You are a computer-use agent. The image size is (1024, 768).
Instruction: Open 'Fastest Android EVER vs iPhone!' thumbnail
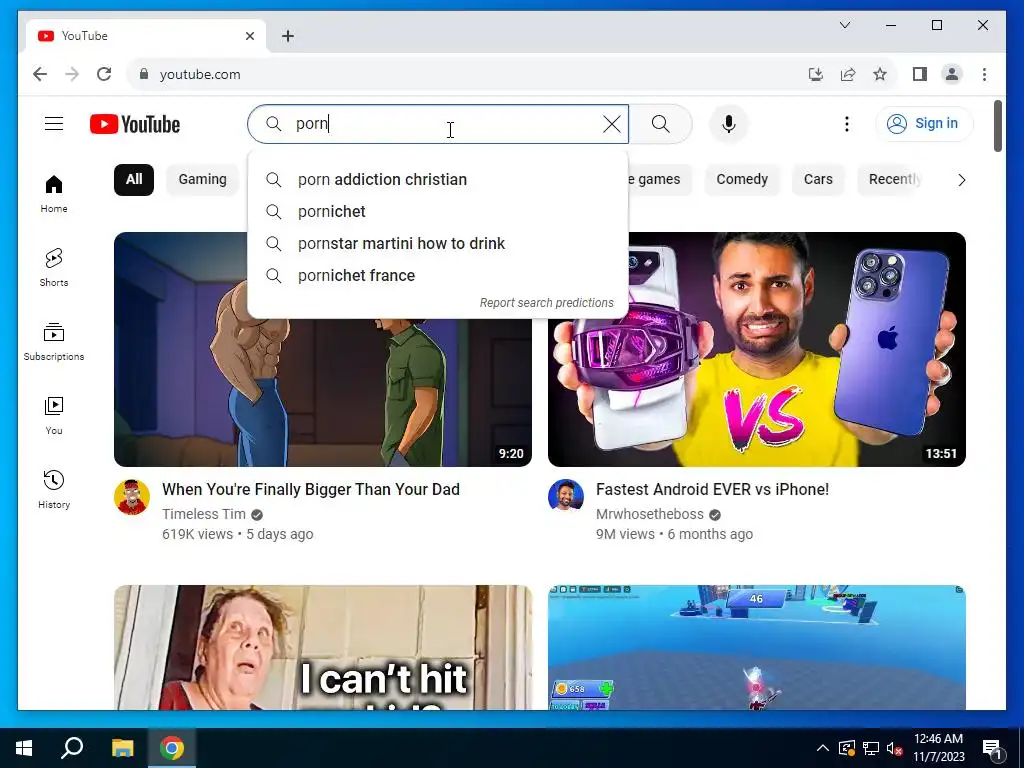[756, 349]
